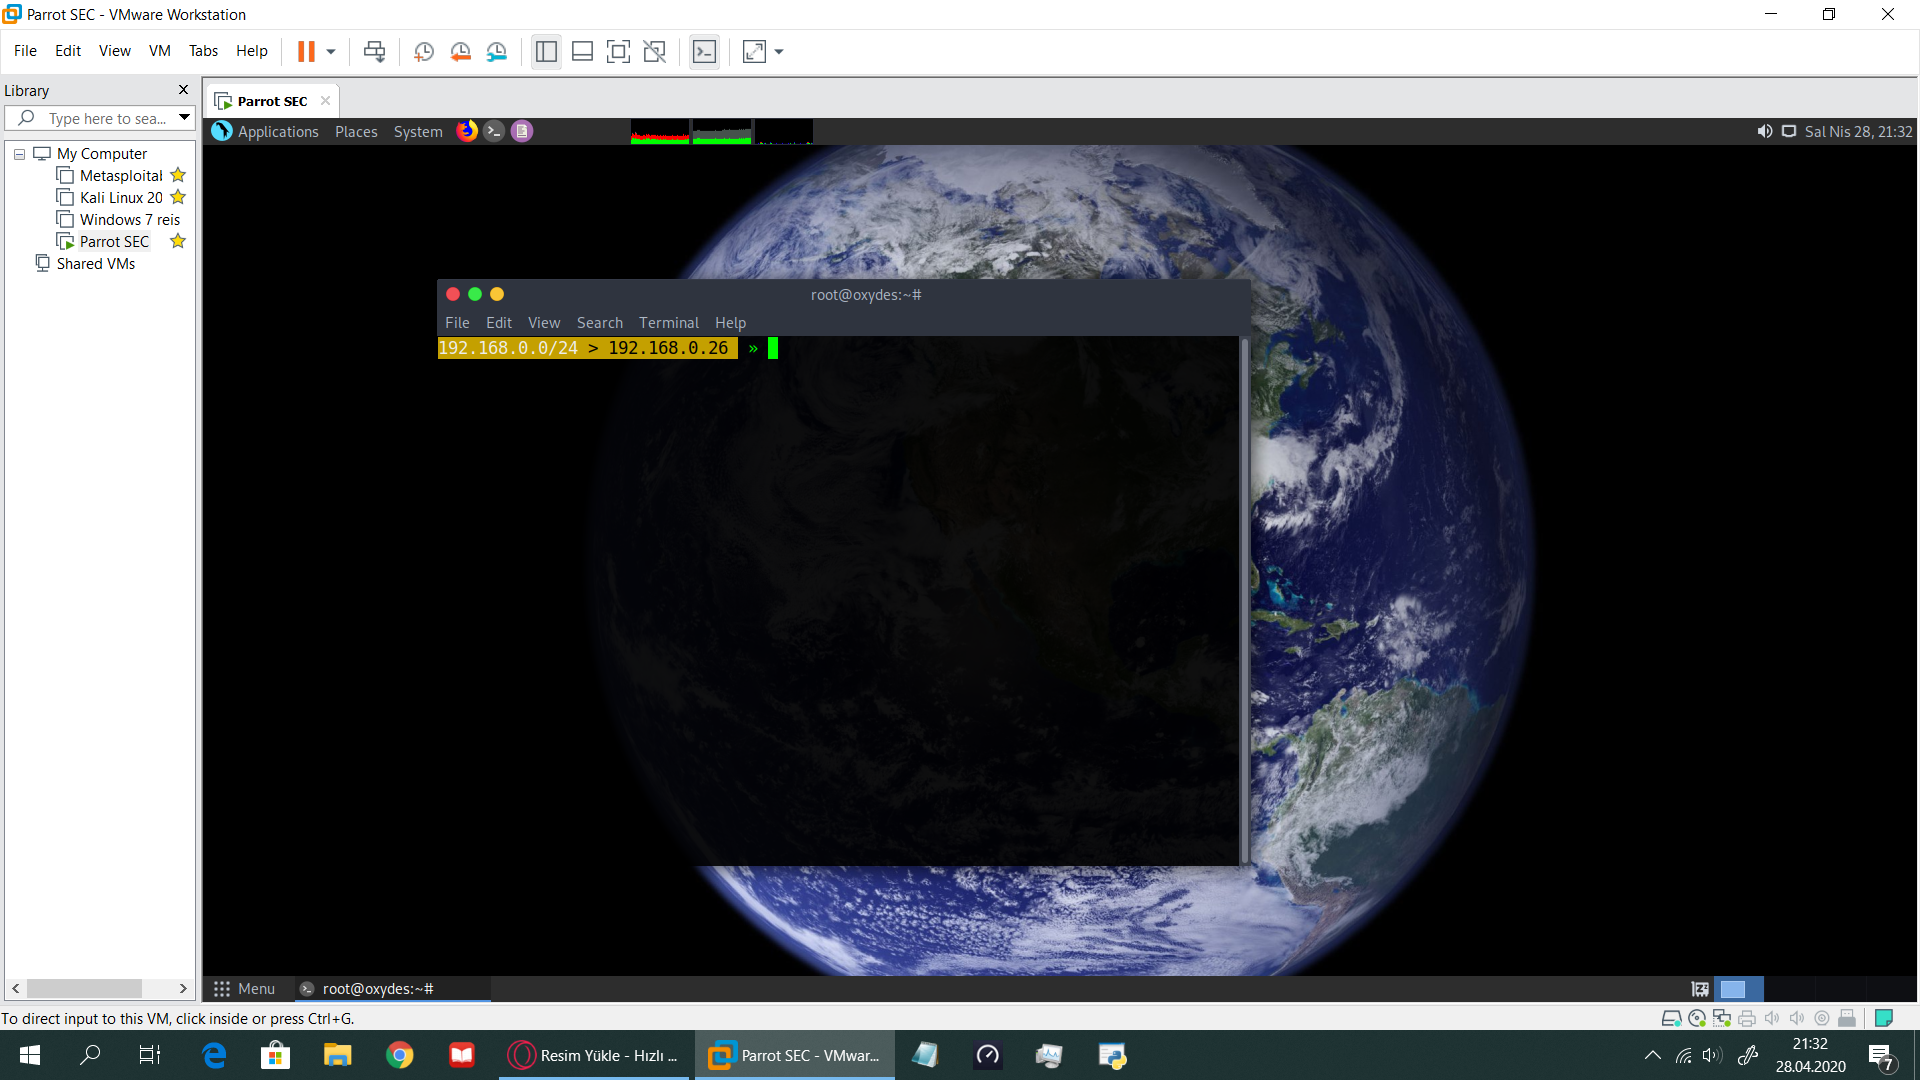Screen dimensions: 1920x1080
Task: Open the Tabs menu
Action: point(203,51)
